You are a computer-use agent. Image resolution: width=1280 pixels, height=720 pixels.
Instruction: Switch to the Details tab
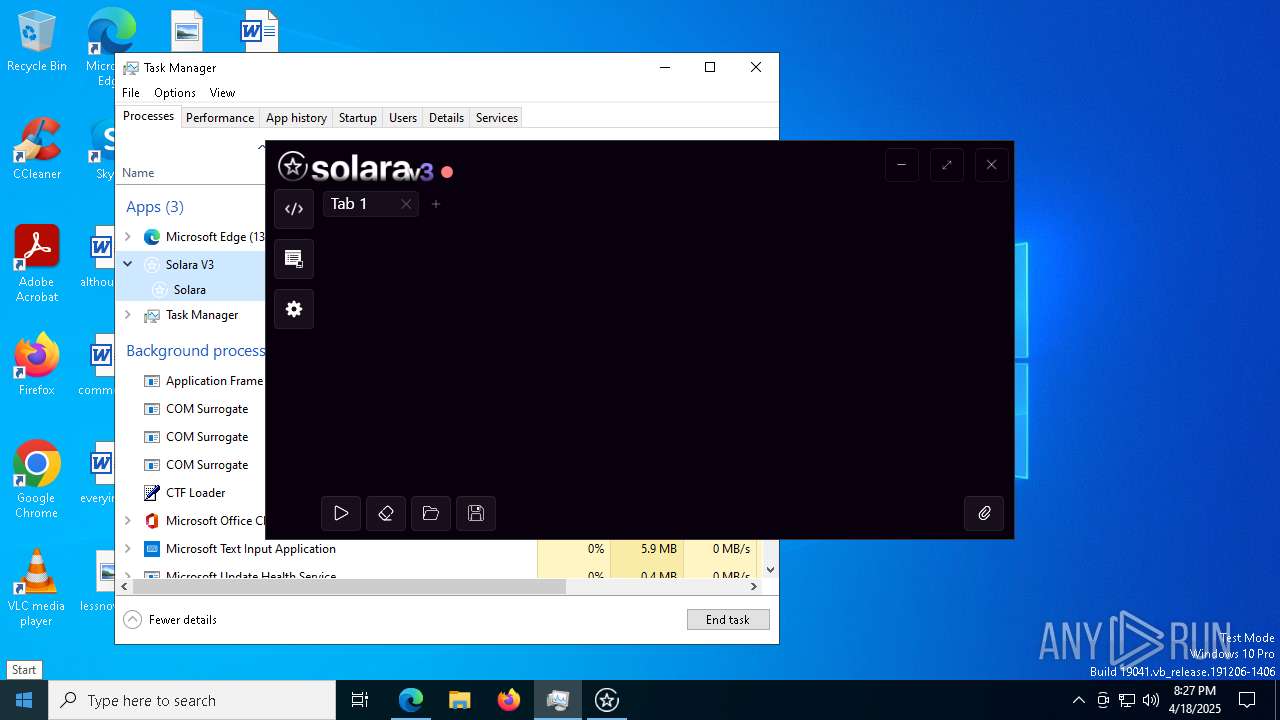tap(446, 117)
